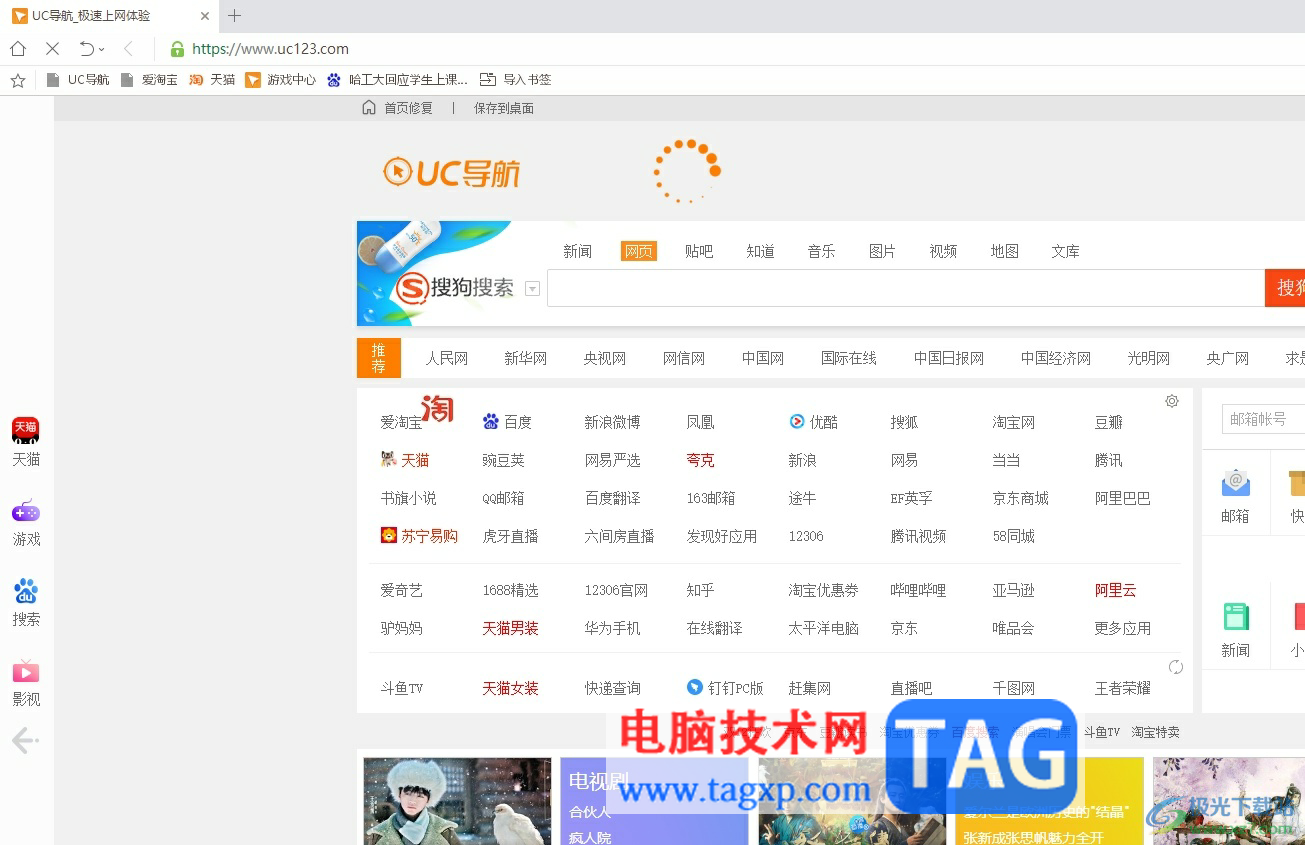The image size is (1305, 845).
Task: Open girl with bird thumbnail
Action: [457, 801]
